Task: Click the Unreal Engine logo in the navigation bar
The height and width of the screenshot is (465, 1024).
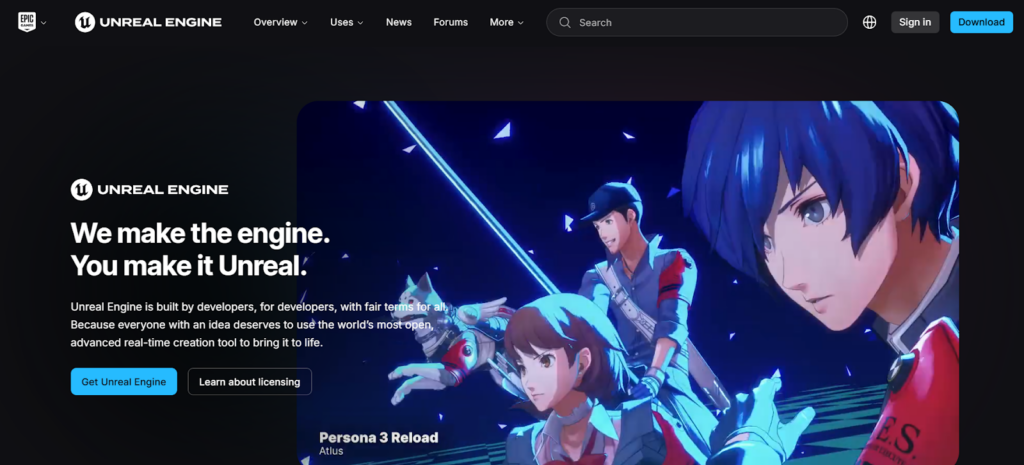Action: pyautogui.click(x=148, y=22)
